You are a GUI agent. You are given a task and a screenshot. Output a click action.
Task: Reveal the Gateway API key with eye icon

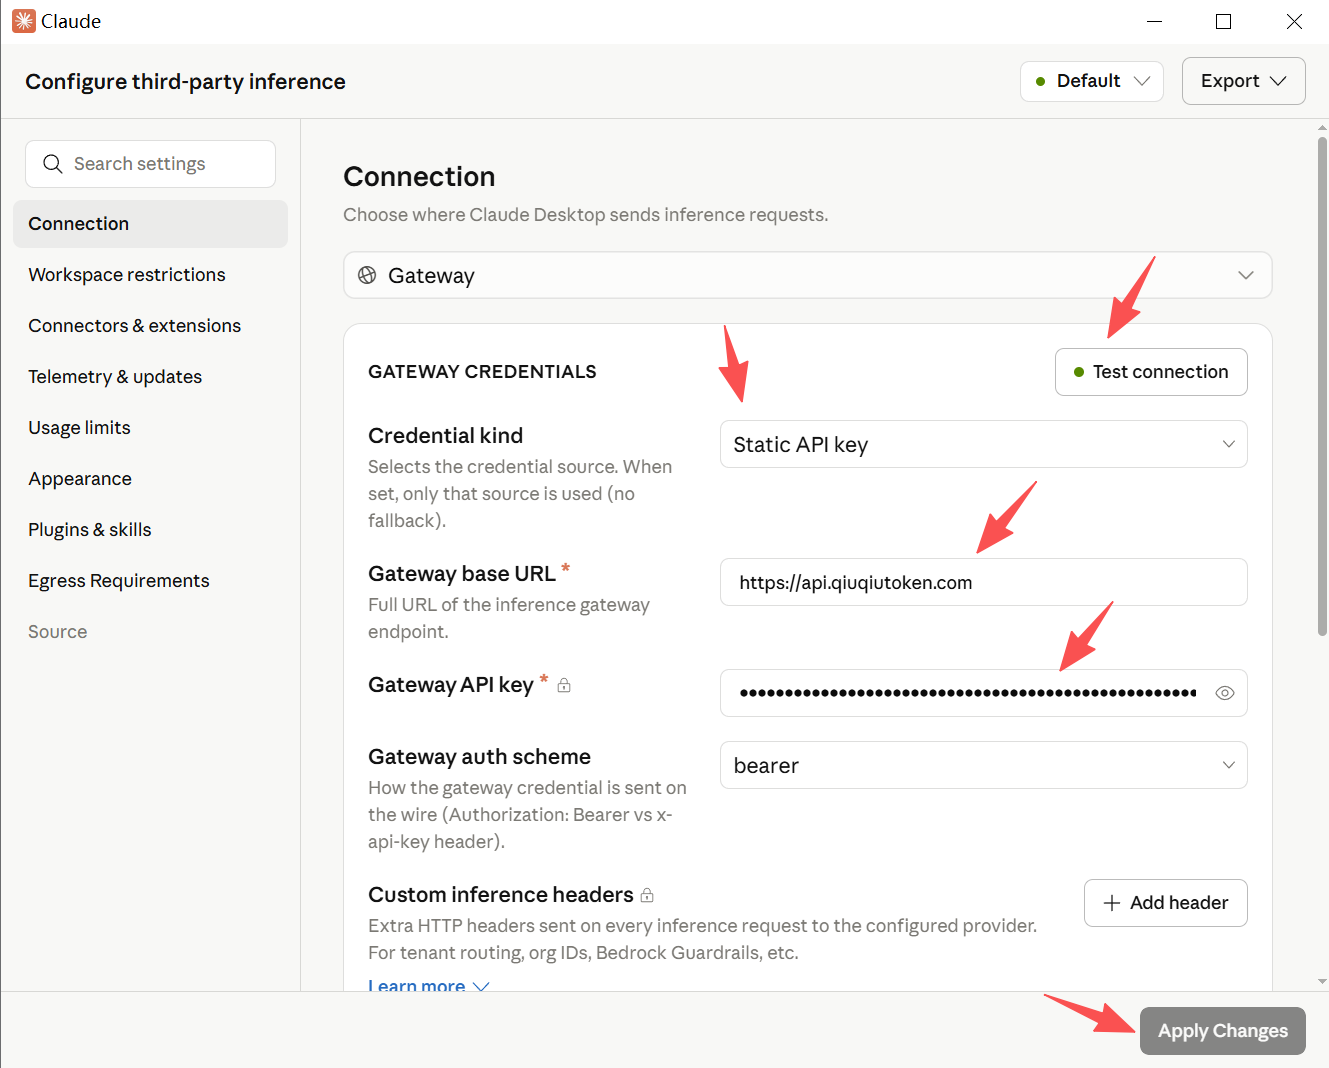point(1224,693)
